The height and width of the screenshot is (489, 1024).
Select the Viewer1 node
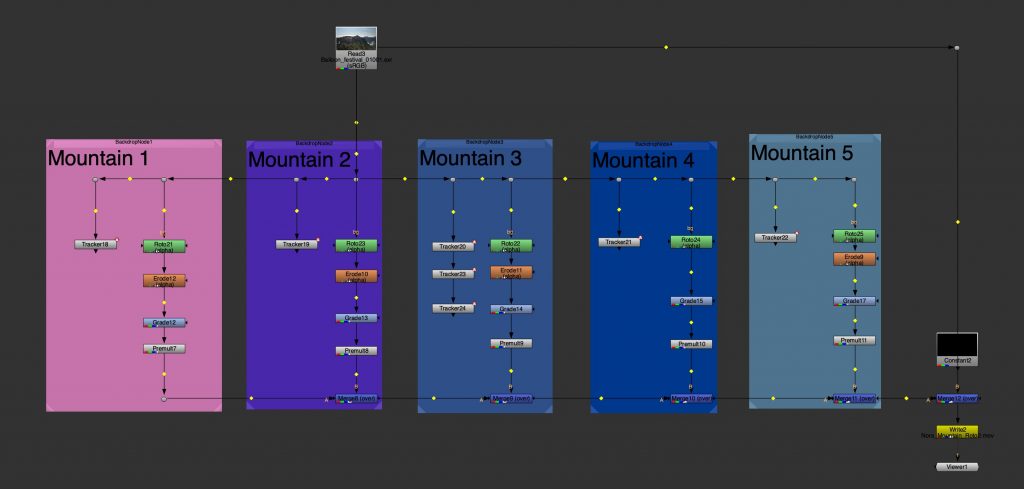[957, 467]
